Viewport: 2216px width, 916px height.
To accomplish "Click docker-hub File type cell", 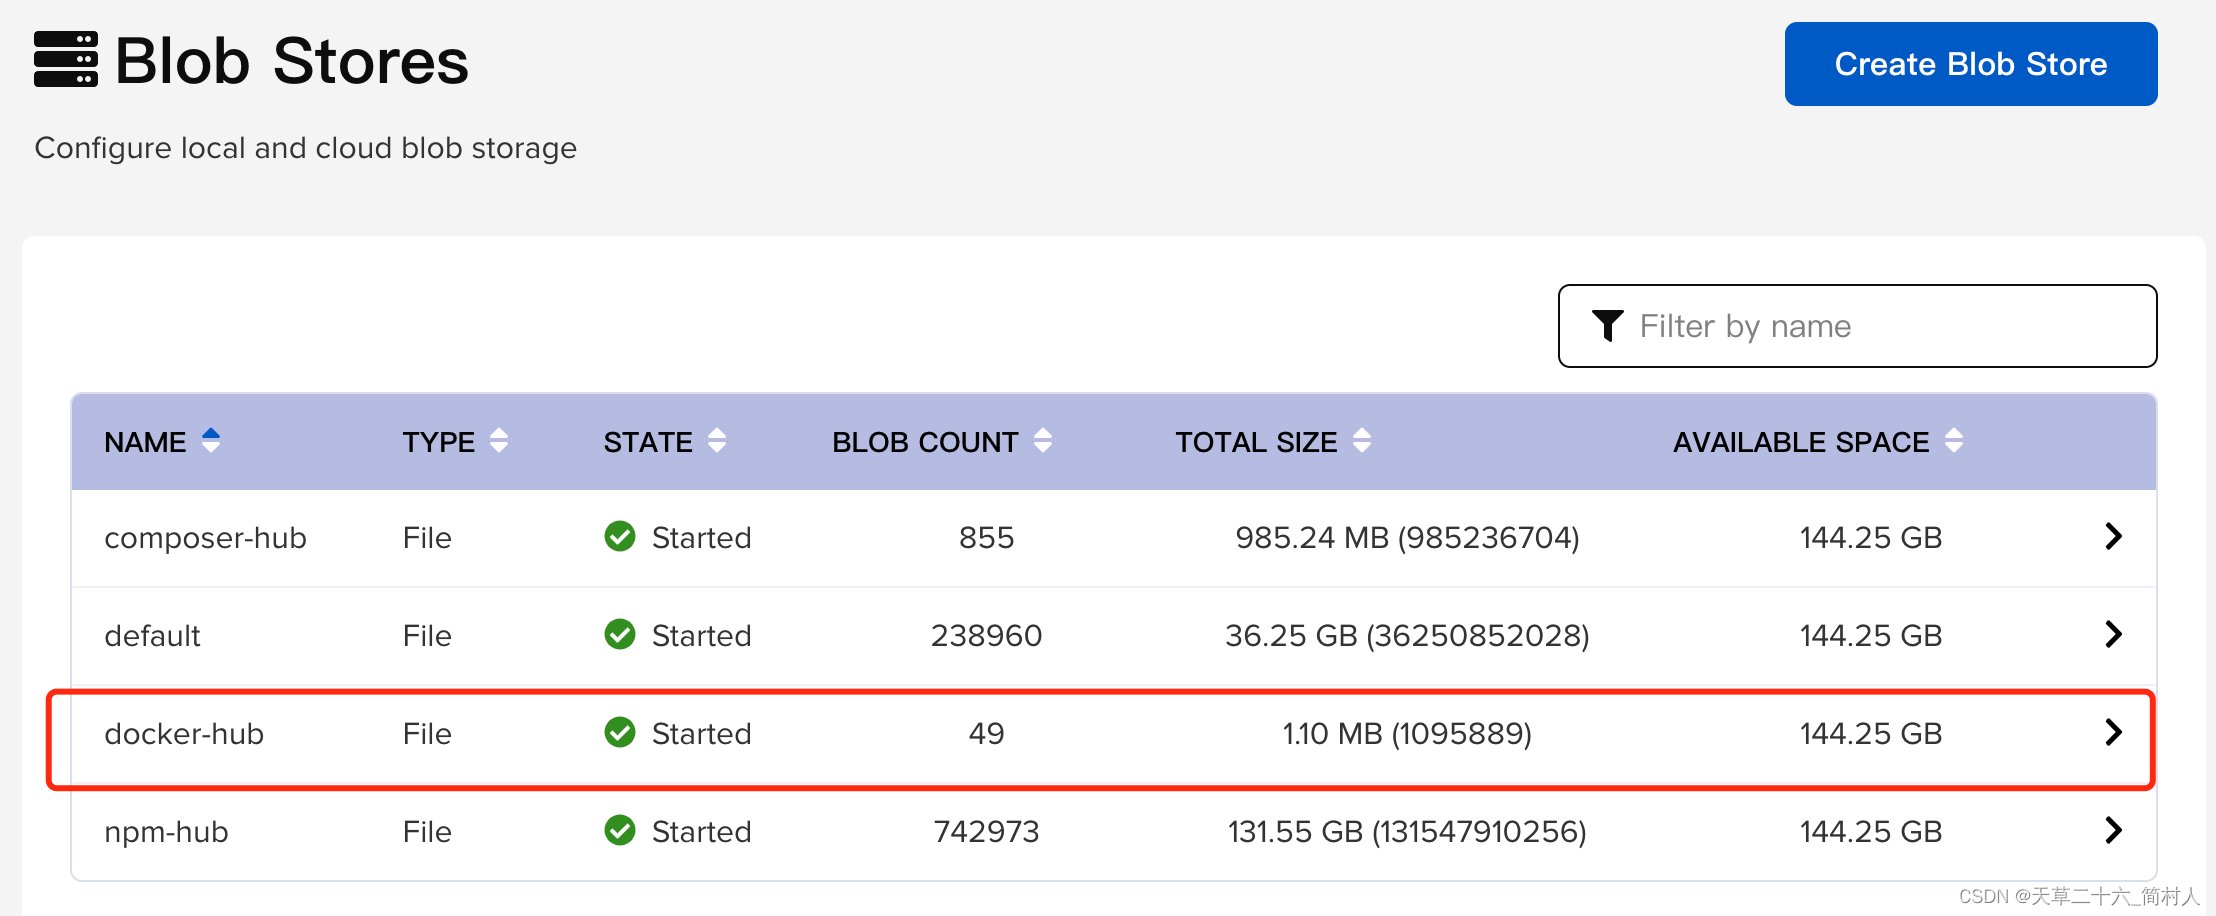I will [x=427, y=734].
